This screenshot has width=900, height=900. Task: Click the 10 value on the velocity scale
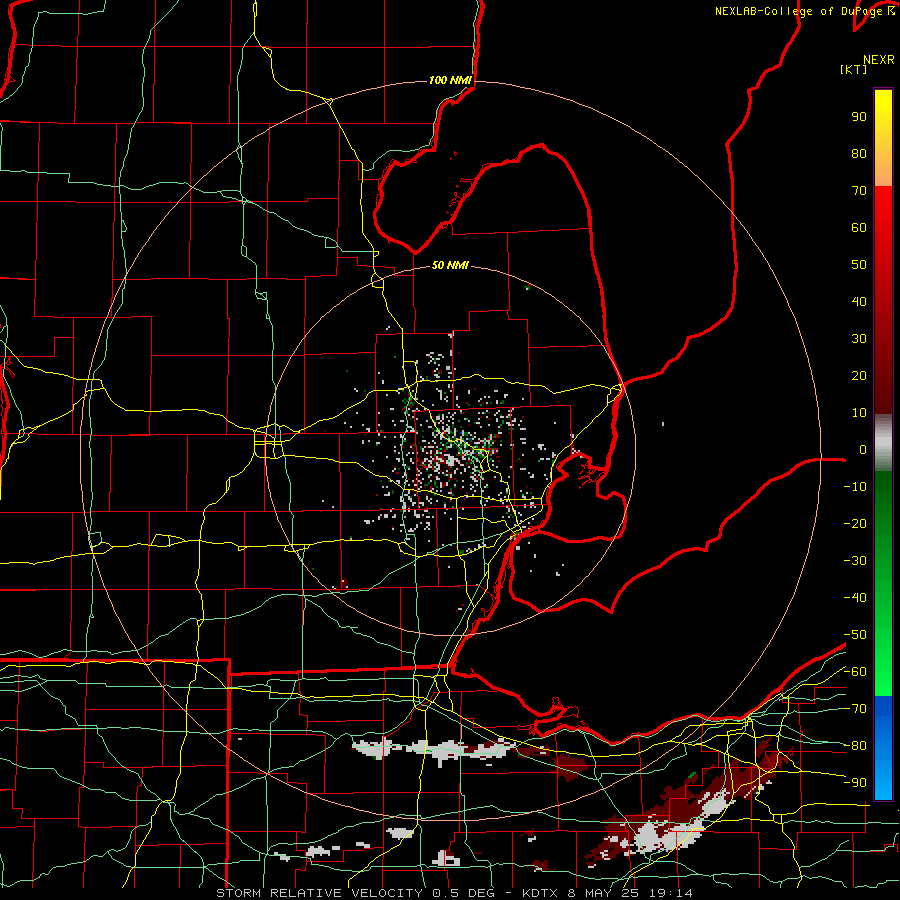pyautogui.click(x=859, y=413)
